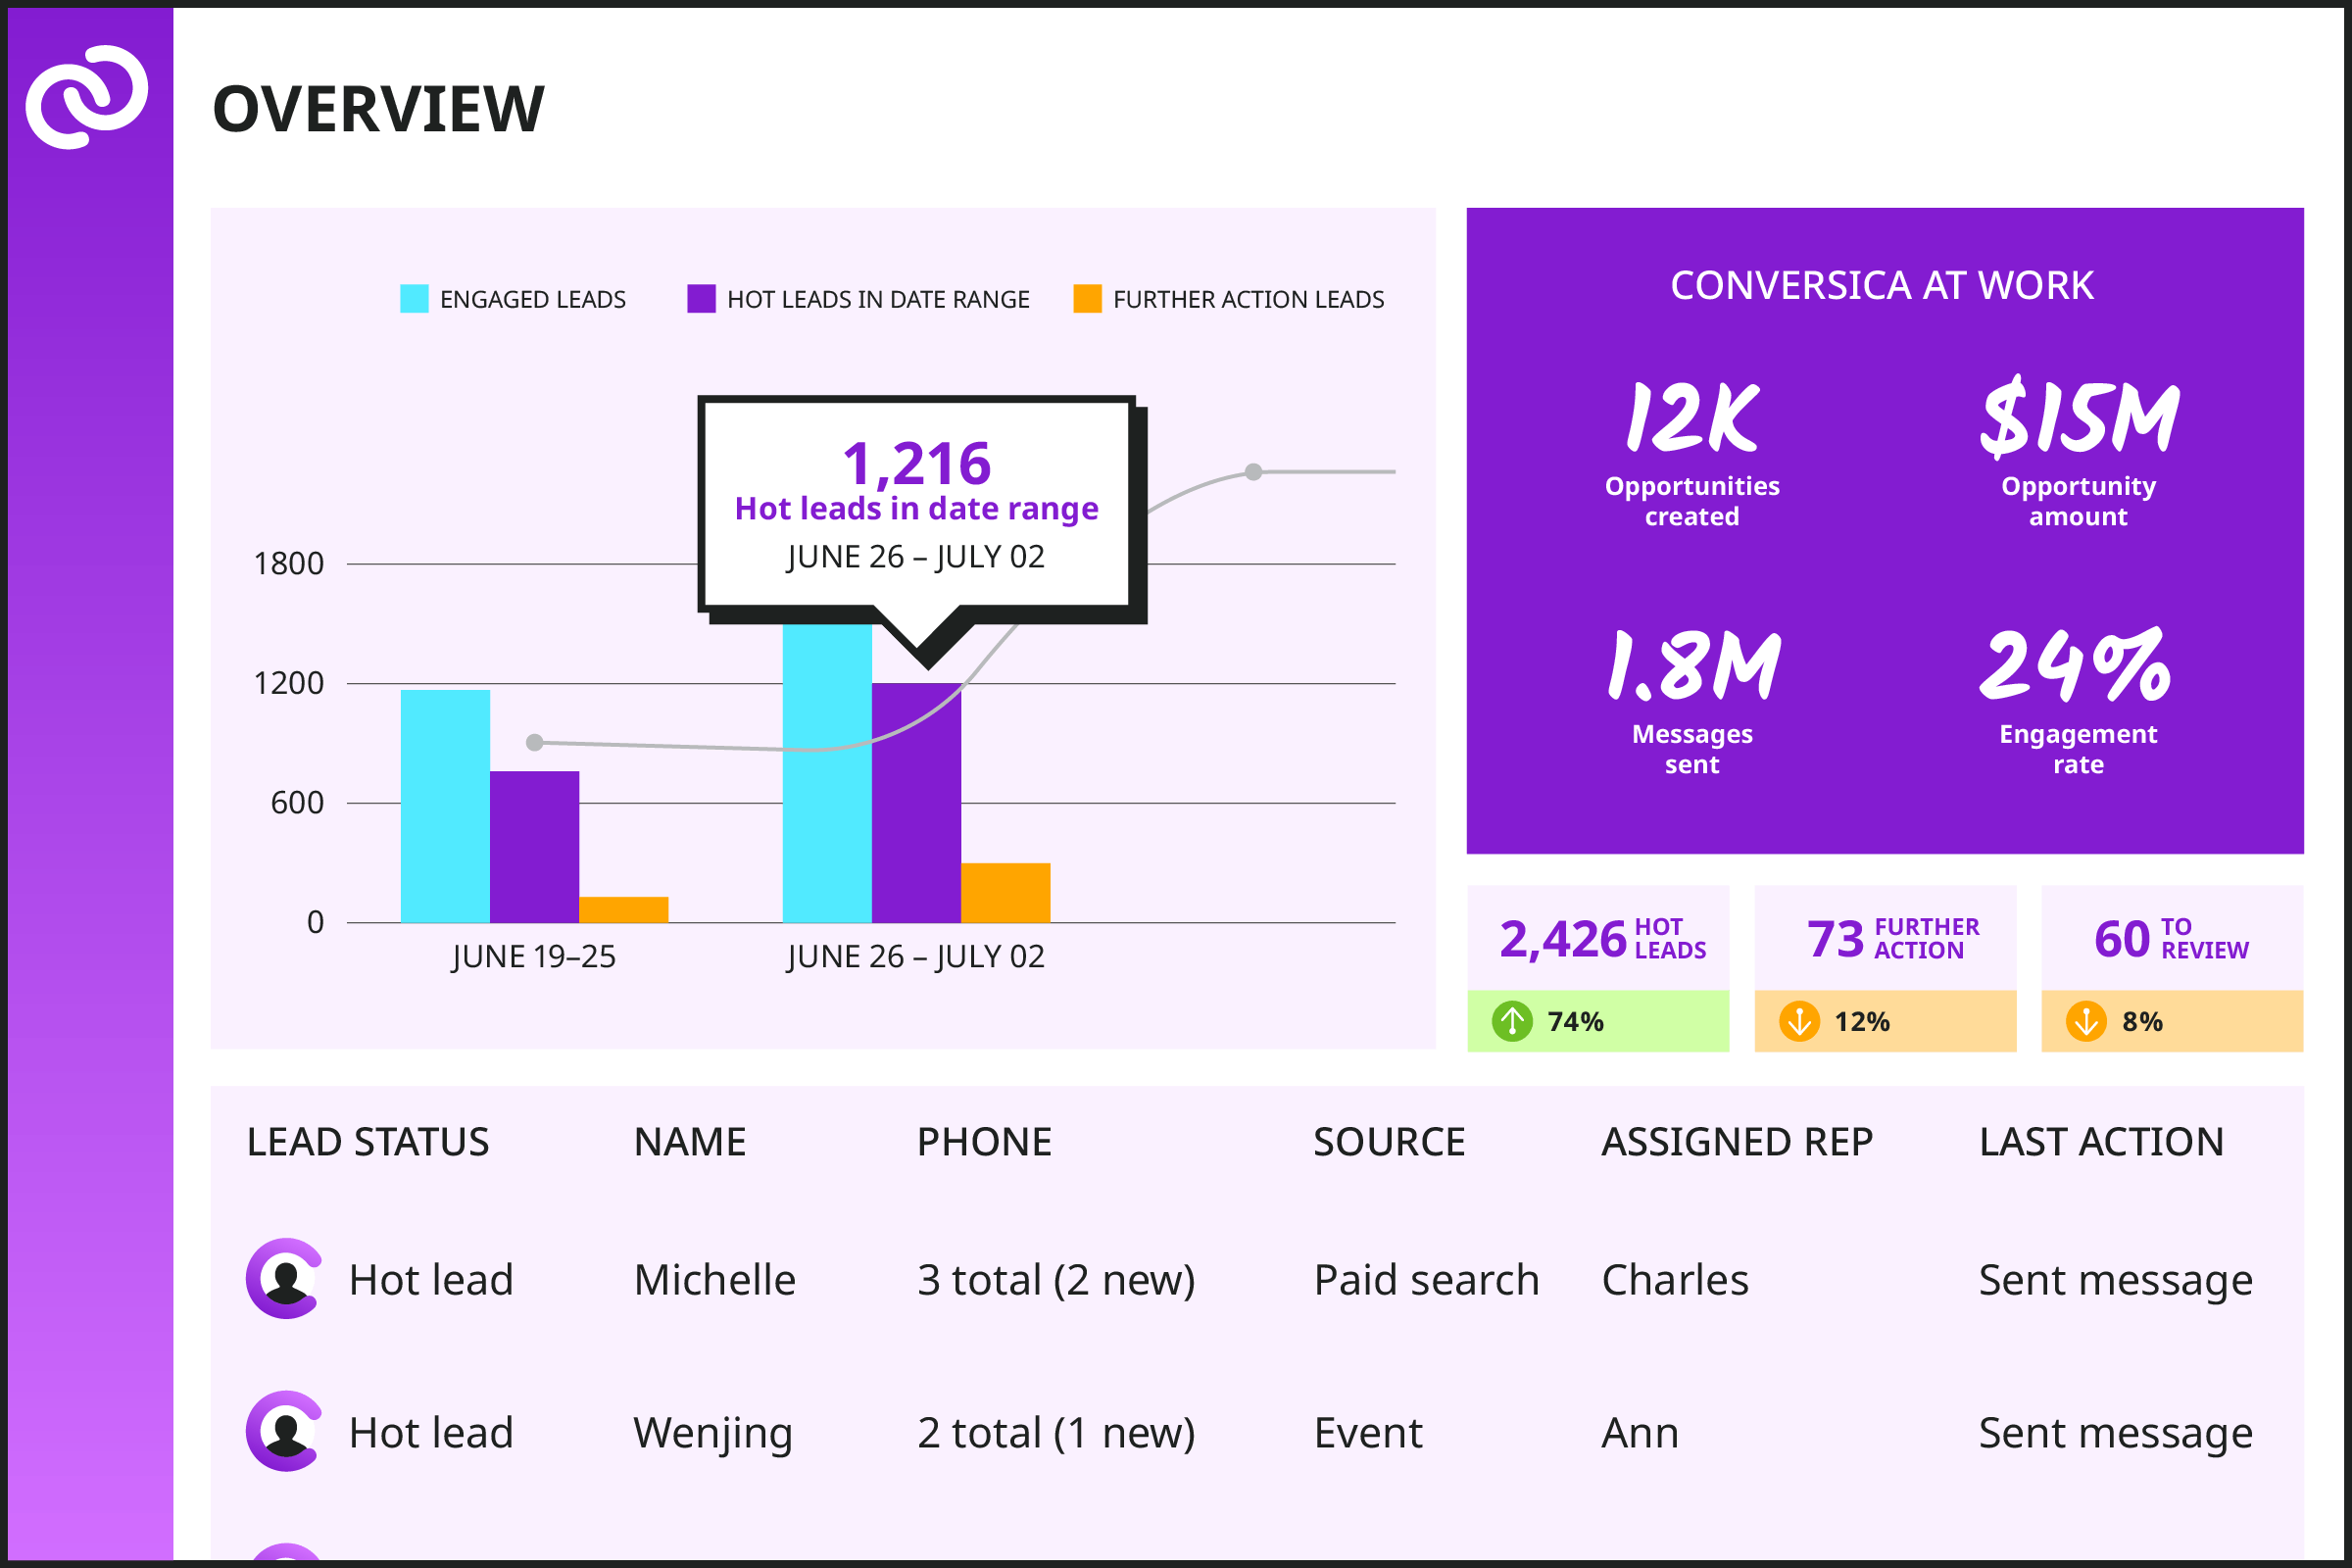The image size is (2352, 1568).
Task: Click the cyan engaged leads bar for June 19–25
Action: point(445,806)
